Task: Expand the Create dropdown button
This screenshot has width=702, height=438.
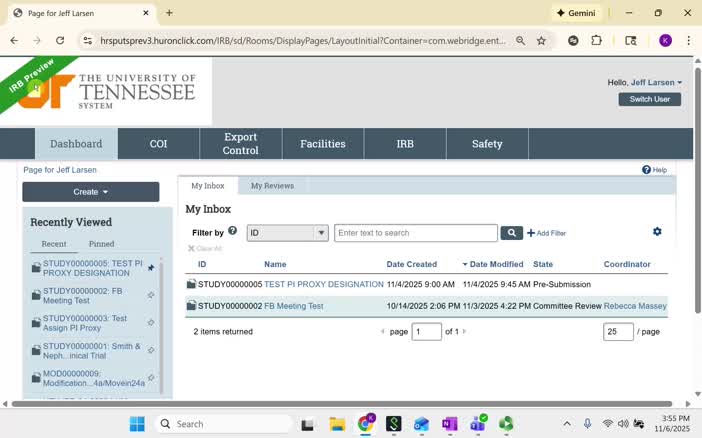Action: [91, 192]
